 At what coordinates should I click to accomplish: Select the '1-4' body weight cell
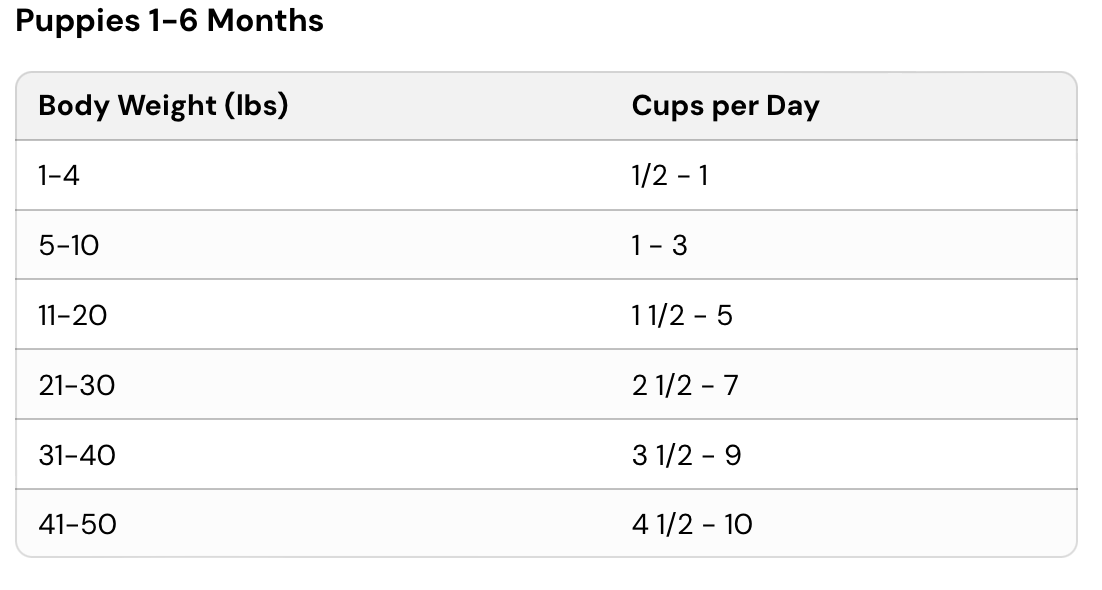point(59,176)
